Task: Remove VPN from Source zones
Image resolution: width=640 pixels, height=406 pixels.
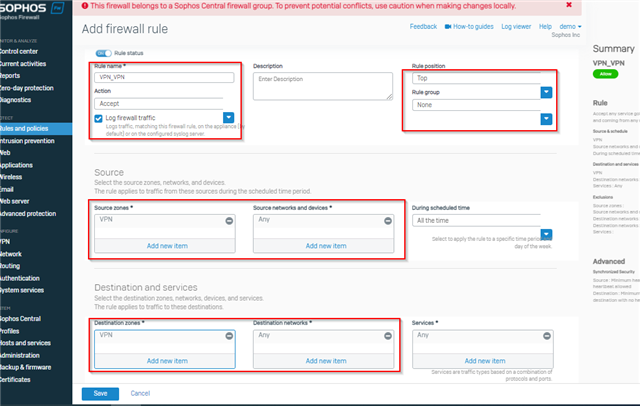Action: click(x=229, y=221)
